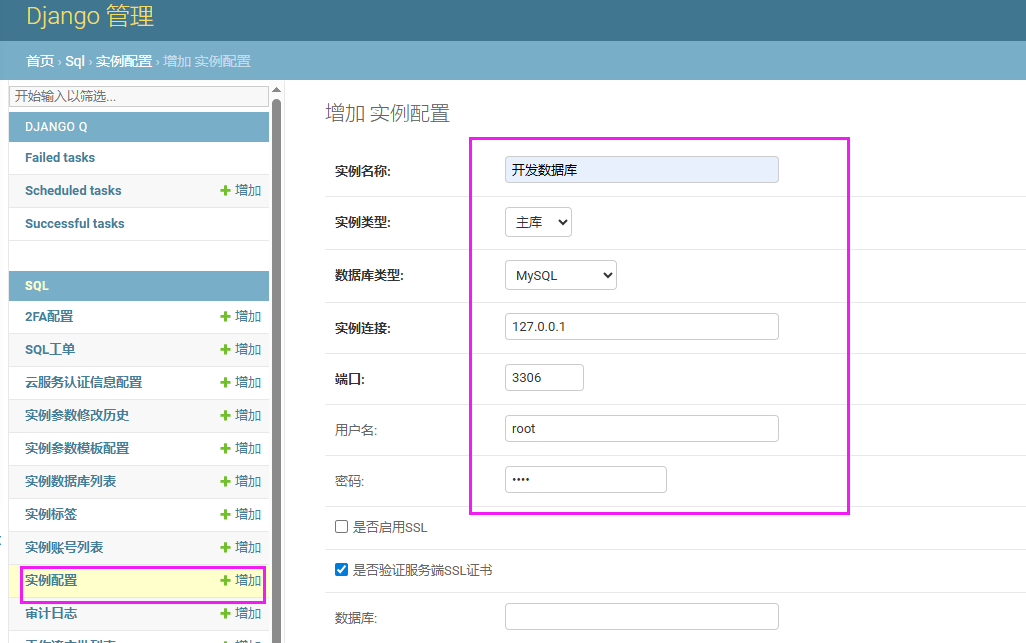Click the plus icon beside 审计日志
Image resolution: width=1026 pixels, height=643 pixels.
[225, 614]
